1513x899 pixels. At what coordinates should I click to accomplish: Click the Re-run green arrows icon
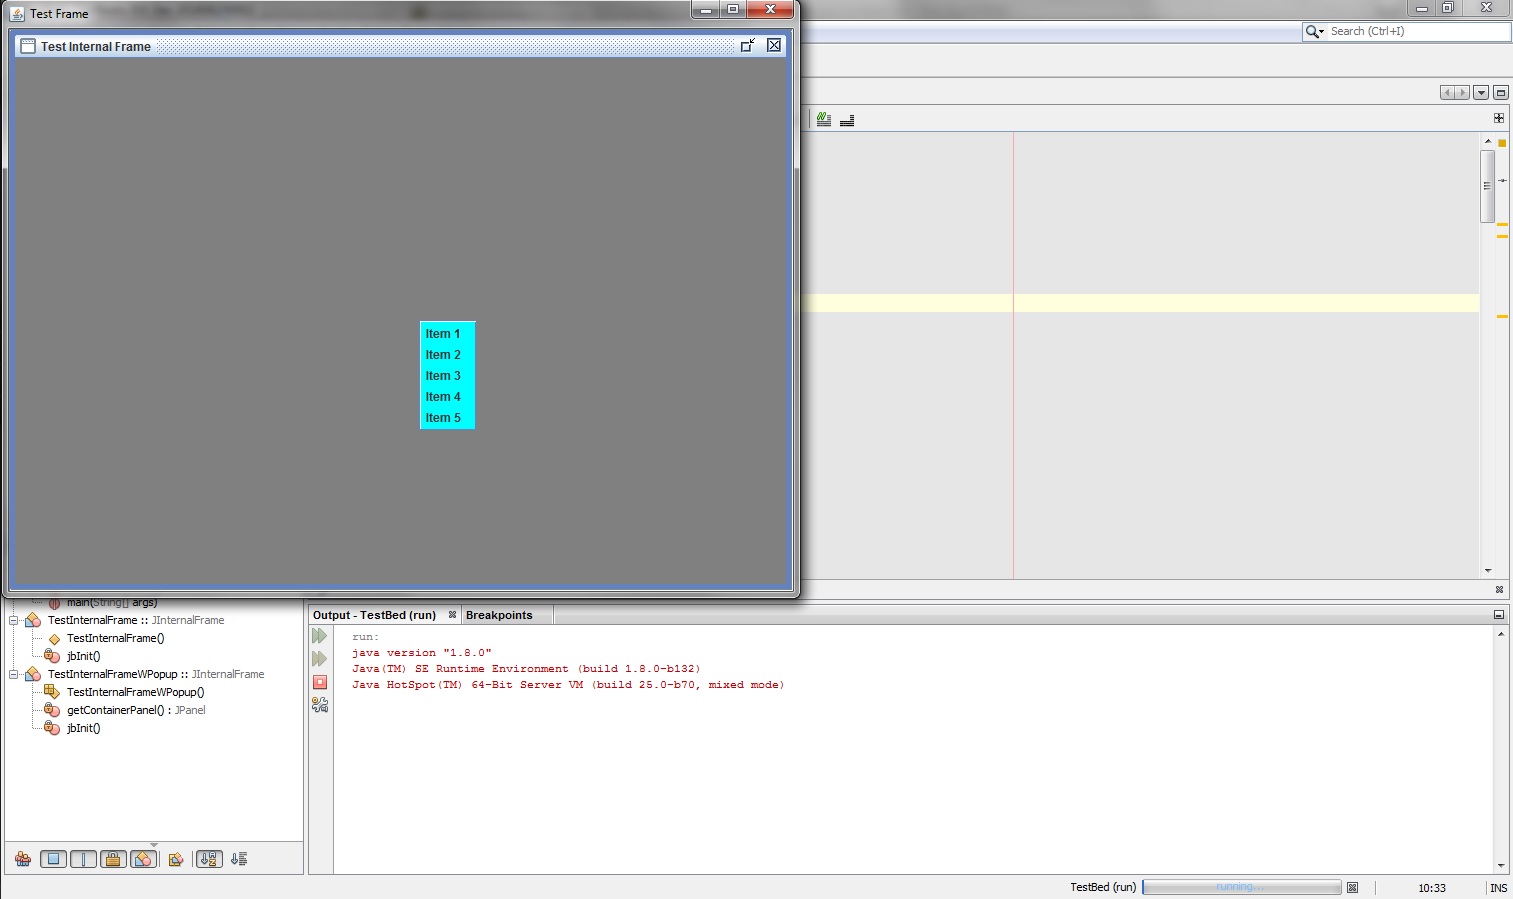coord(320,636)
